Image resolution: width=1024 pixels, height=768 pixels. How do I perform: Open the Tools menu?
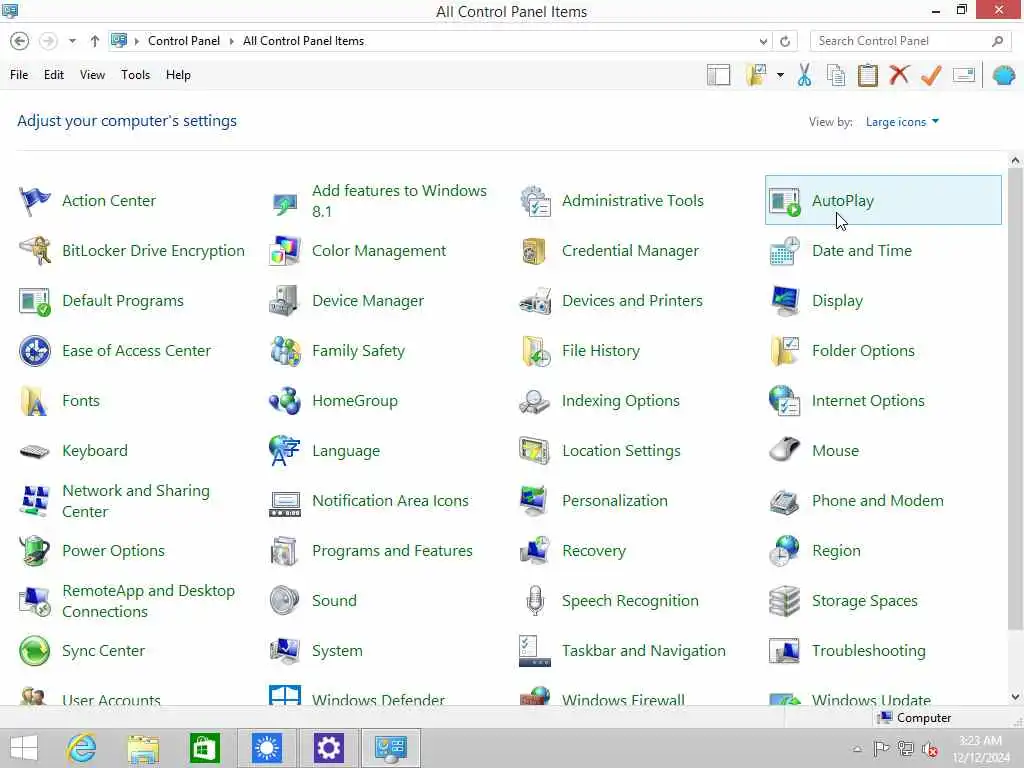click(x=135, y=75)
